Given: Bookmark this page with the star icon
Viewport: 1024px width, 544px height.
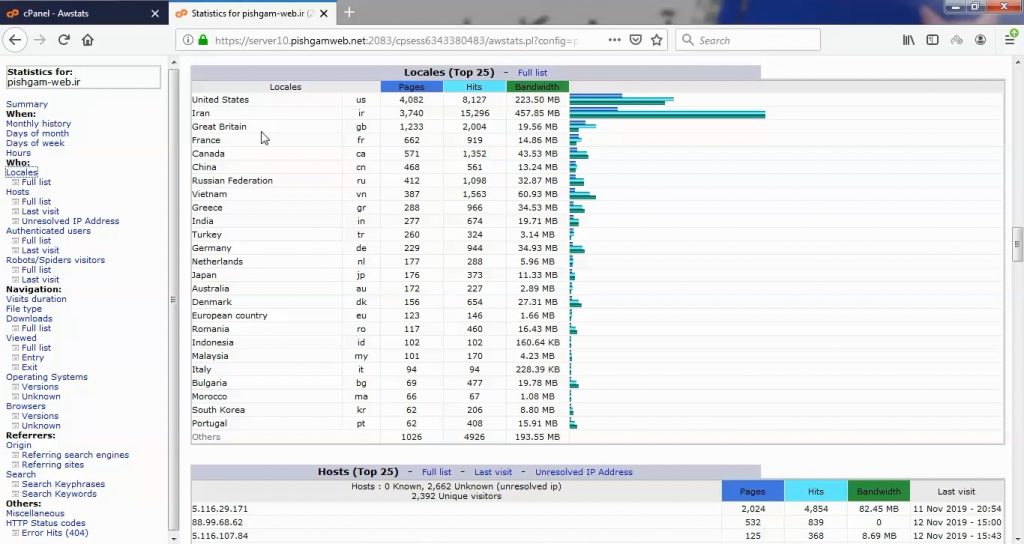Looking at the screenshot, I should pyautogui.click(x=656, y=40).
